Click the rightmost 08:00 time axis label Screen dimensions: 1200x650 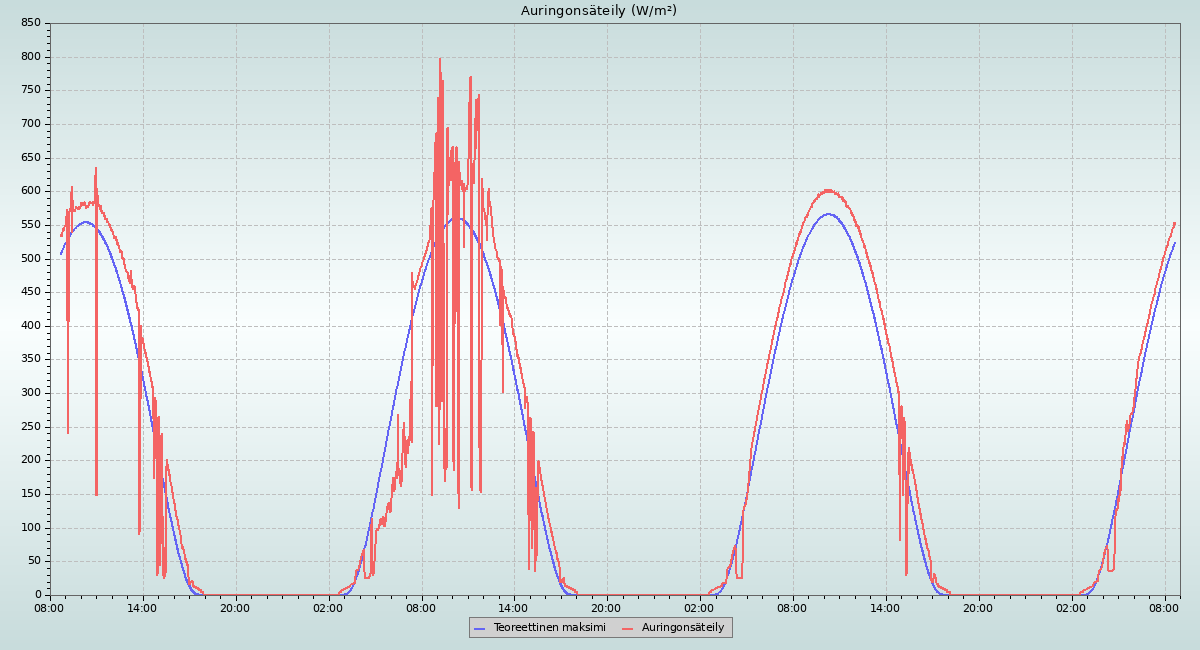(x=1164, y=607)
